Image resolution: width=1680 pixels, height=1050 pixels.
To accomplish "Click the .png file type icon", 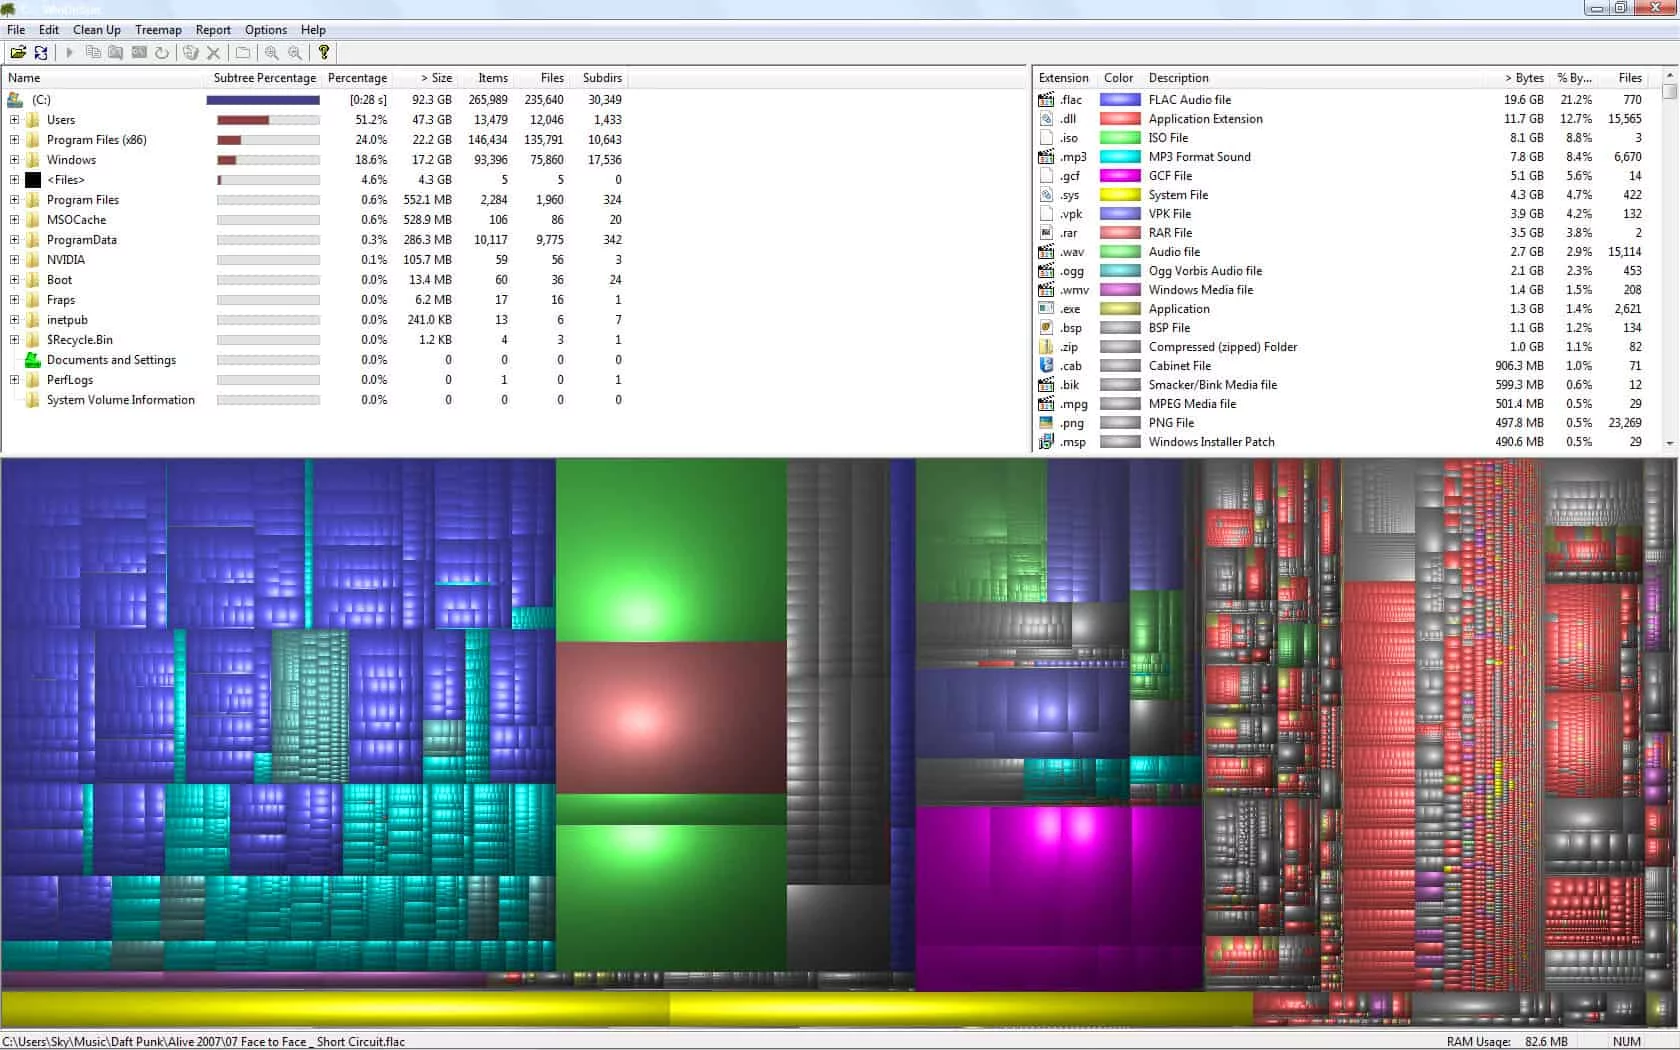I will click(1046, 423).
